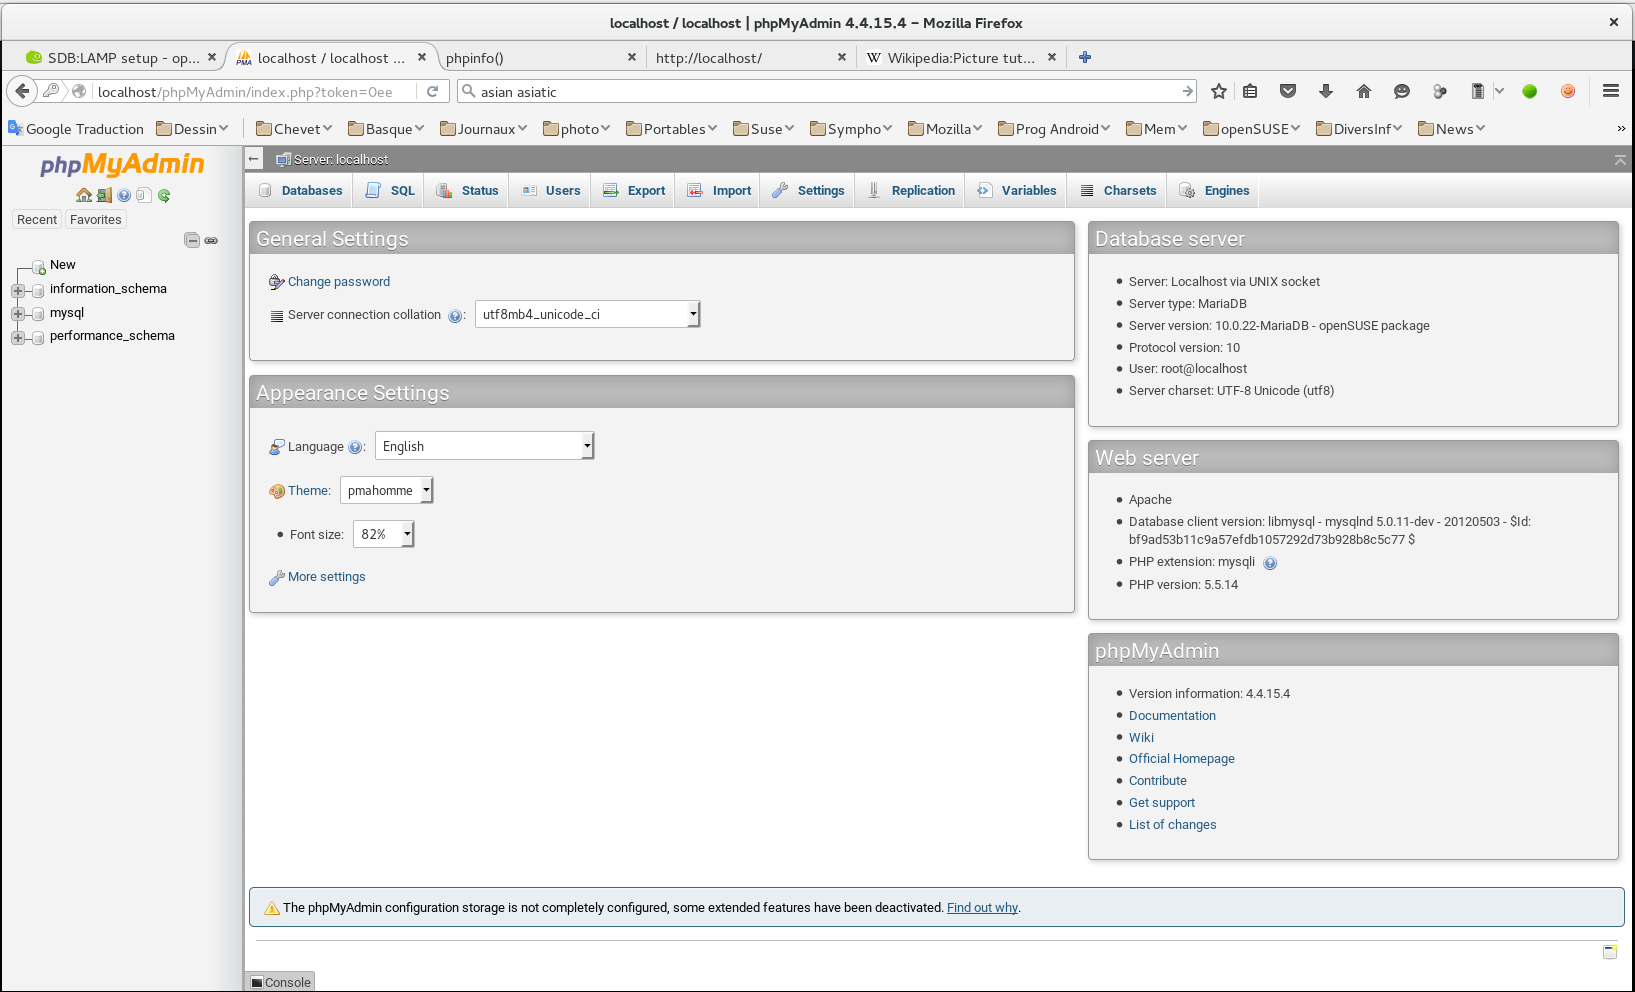This screenshot has width=1635, height=992.
Task: Open Change password in General Settings
Action: pyautogui.click(x=338, y=281)
